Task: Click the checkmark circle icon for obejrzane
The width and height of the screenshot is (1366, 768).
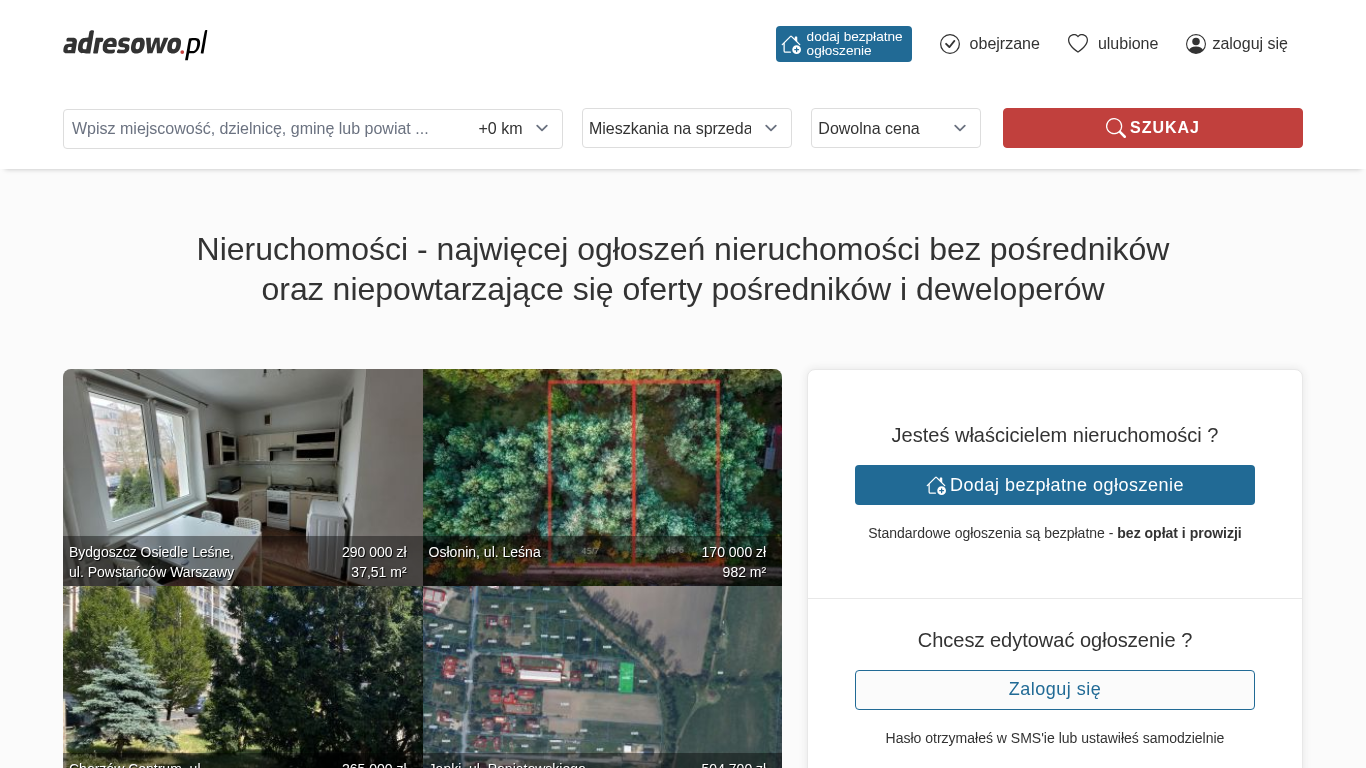Action: tap(950, 44)
